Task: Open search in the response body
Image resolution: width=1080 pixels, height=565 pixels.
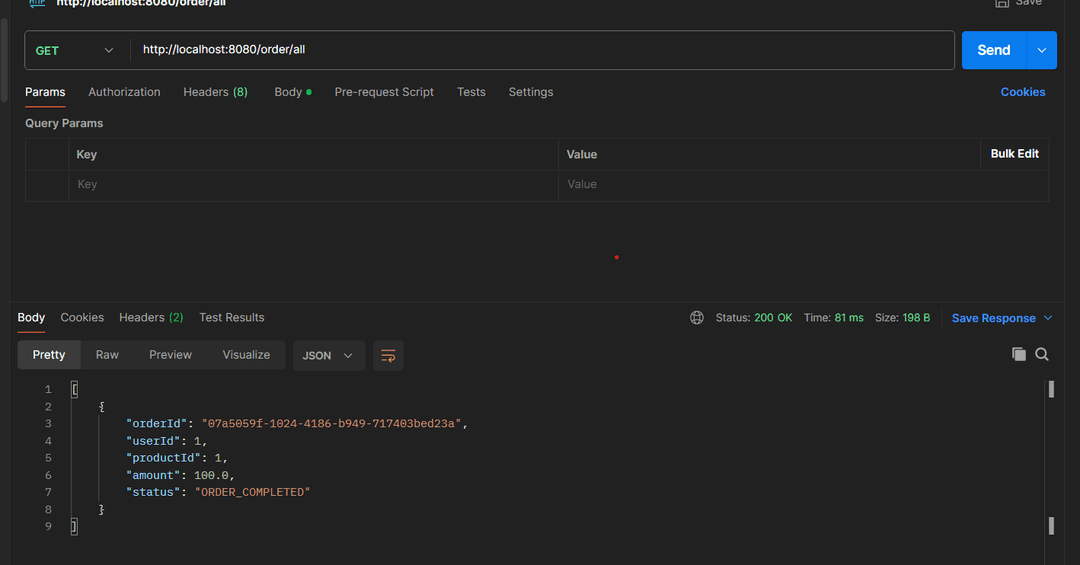Action: (x=1042, y=354)
